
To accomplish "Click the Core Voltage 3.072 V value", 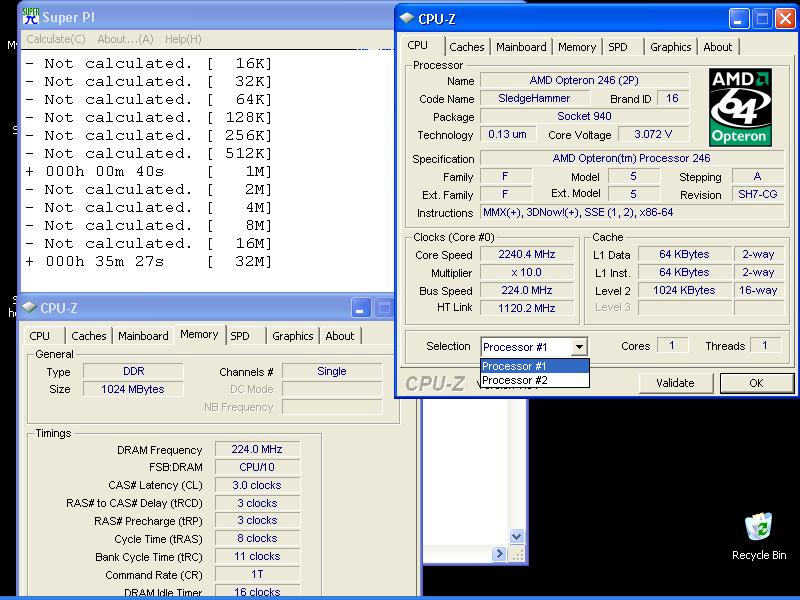I will click(653, 134).
